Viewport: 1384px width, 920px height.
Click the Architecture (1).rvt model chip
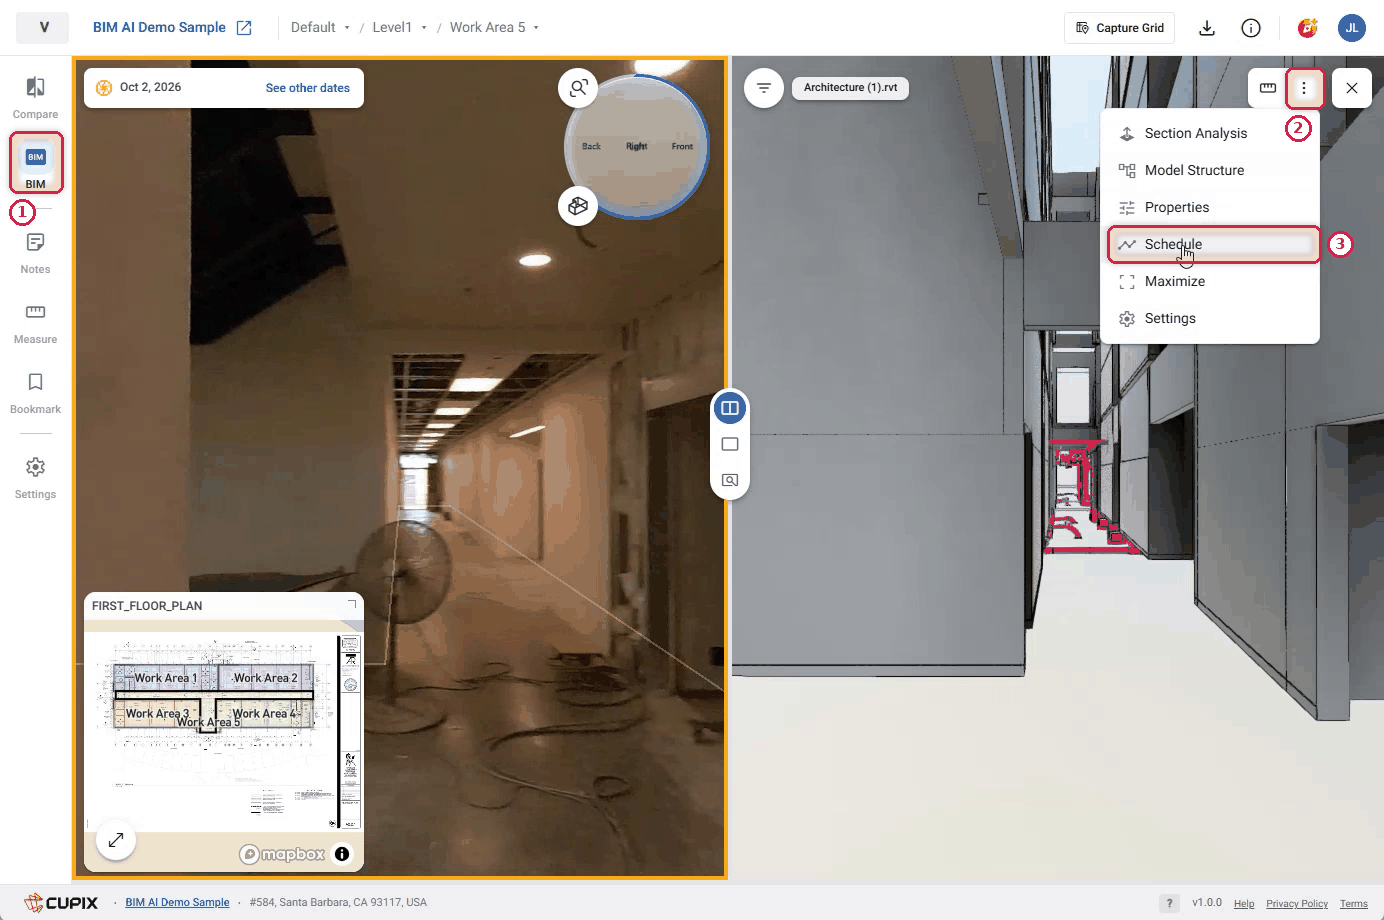coord(851,88)
